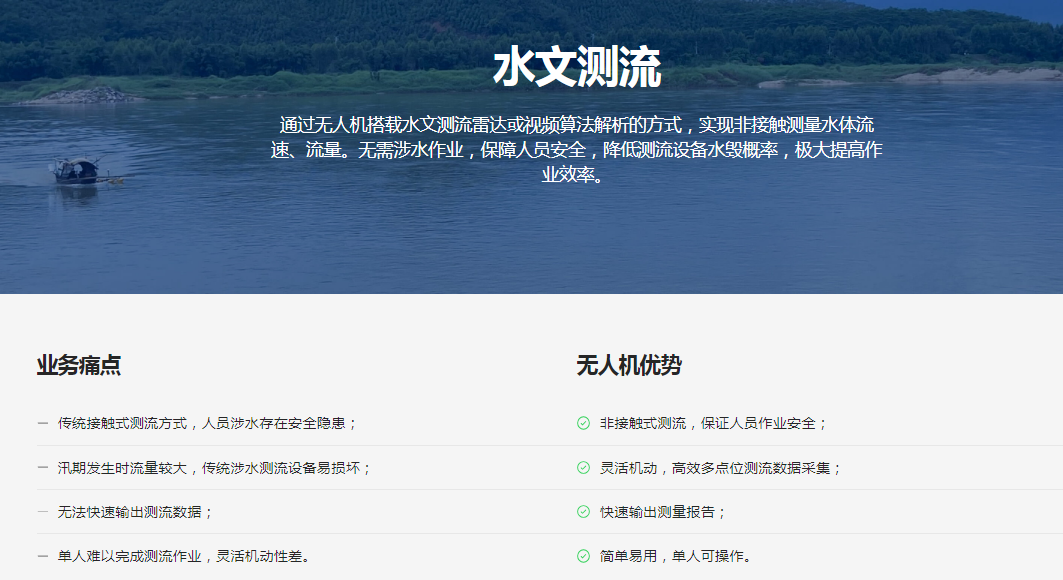Click the boat in the river banner image
Viewport: 1063px width, 580px height.
coord(78,171)
